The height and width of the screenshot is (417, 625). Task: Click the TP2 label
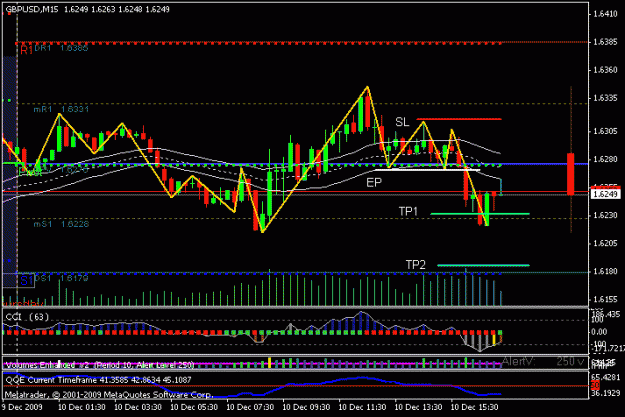[415, 265]
